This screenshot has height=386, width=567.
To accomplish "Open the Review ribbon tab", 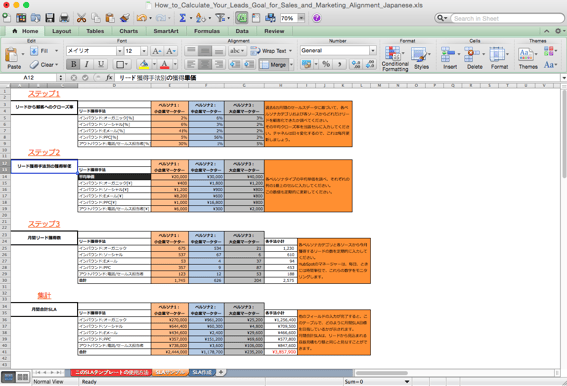I will tap(274, 31).
